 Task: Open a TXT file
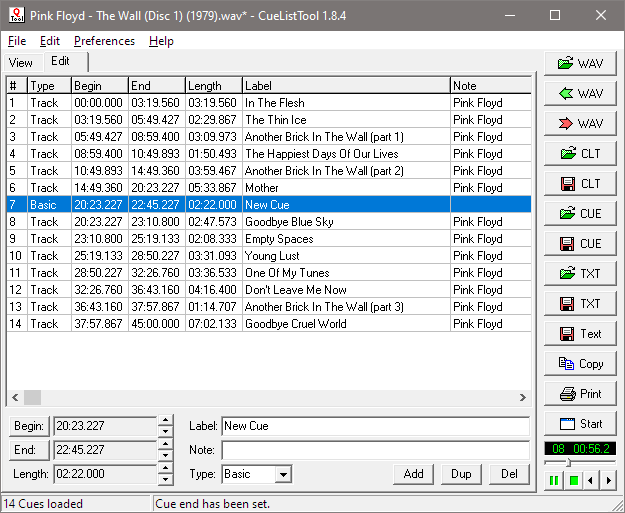click(580, 274)
